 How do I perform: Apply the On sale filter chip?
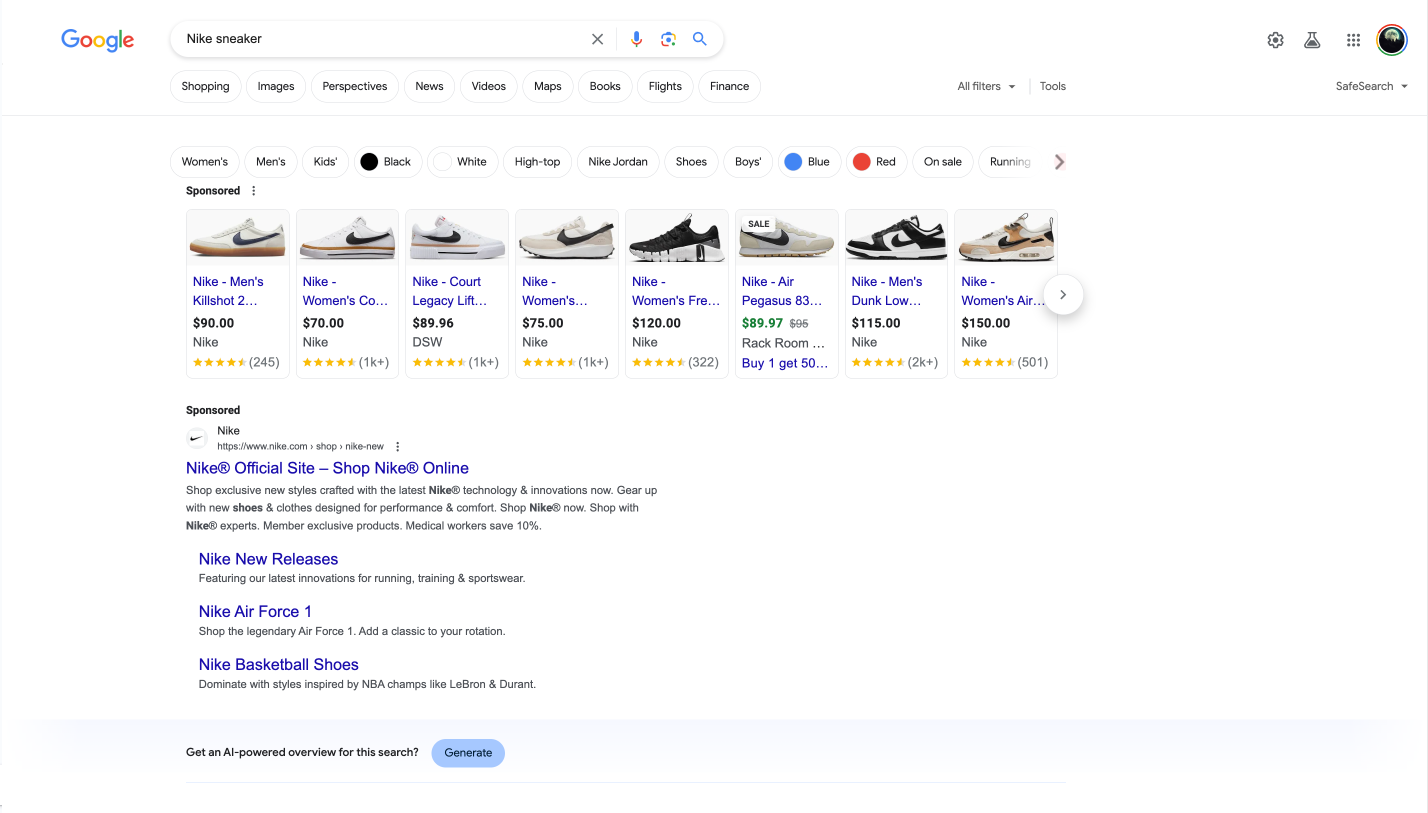(943, 162)
